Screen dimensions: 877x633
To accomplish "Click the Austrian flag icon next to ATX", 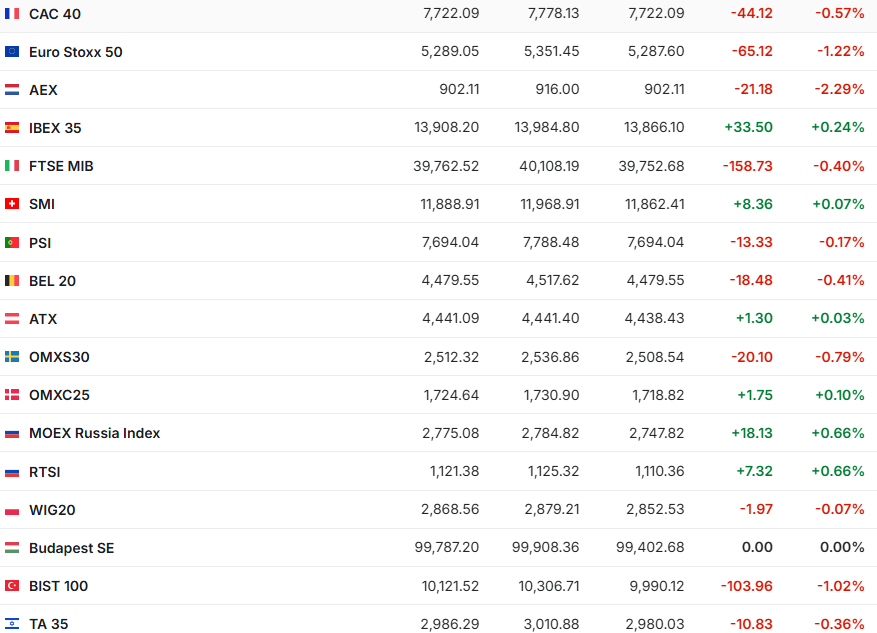I will coord(12,319).
